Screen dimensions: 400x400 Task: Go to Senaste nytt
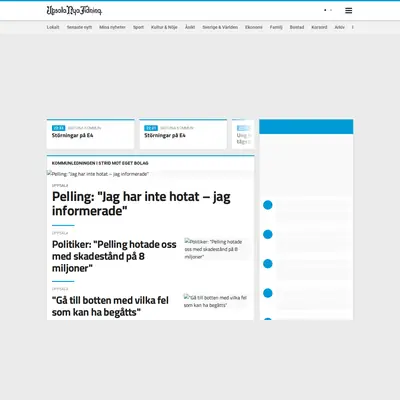tap(79, 27)
